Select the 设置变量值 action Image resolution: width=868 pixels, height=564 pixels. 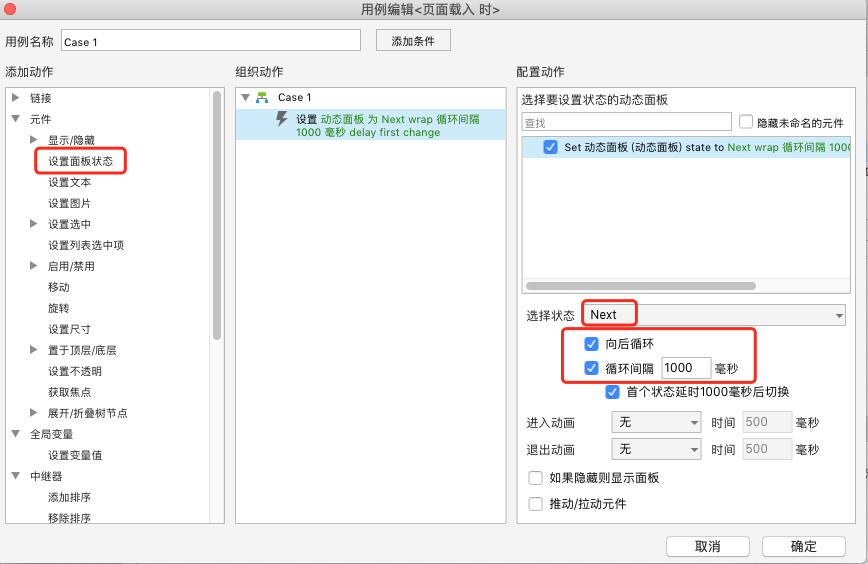tap(75, 456)
